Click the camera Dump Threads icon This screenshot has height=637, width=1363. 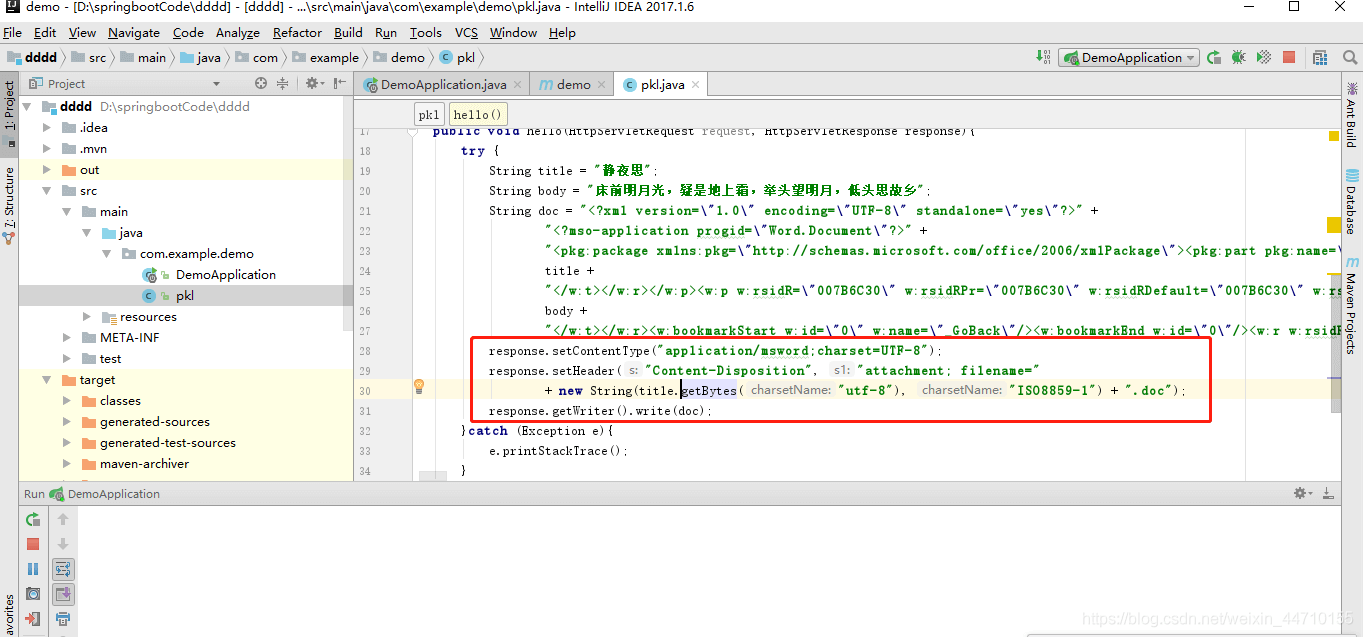(x=33, y=594)
